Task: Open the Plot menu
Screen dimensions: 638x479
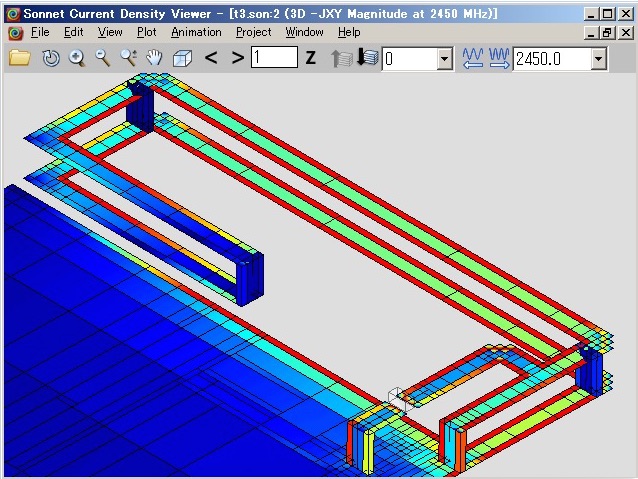Action: point(146,32)
